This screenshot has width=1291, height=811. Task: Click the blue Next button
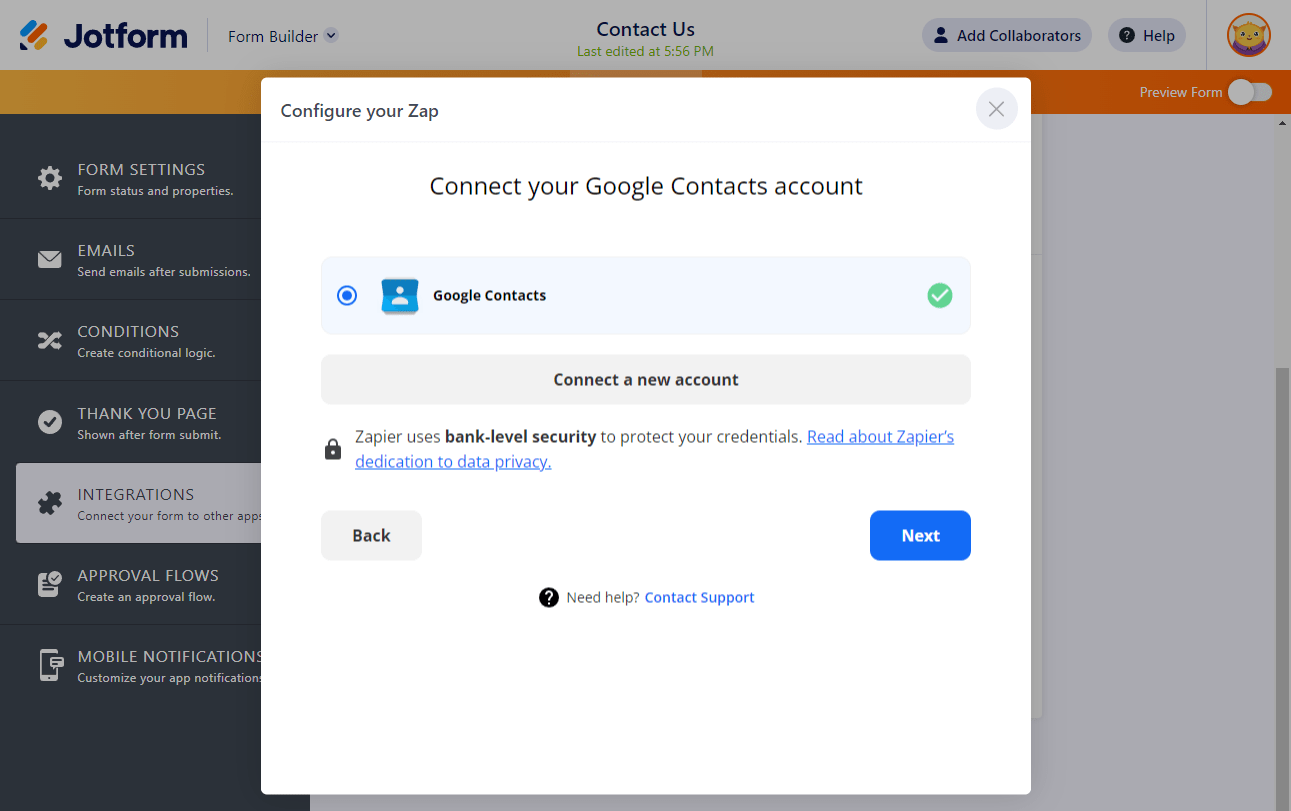click(920, 536)
